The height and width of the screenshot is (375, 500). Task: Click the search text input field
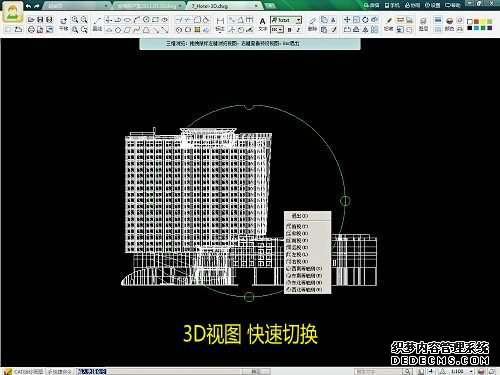(378, 371)
